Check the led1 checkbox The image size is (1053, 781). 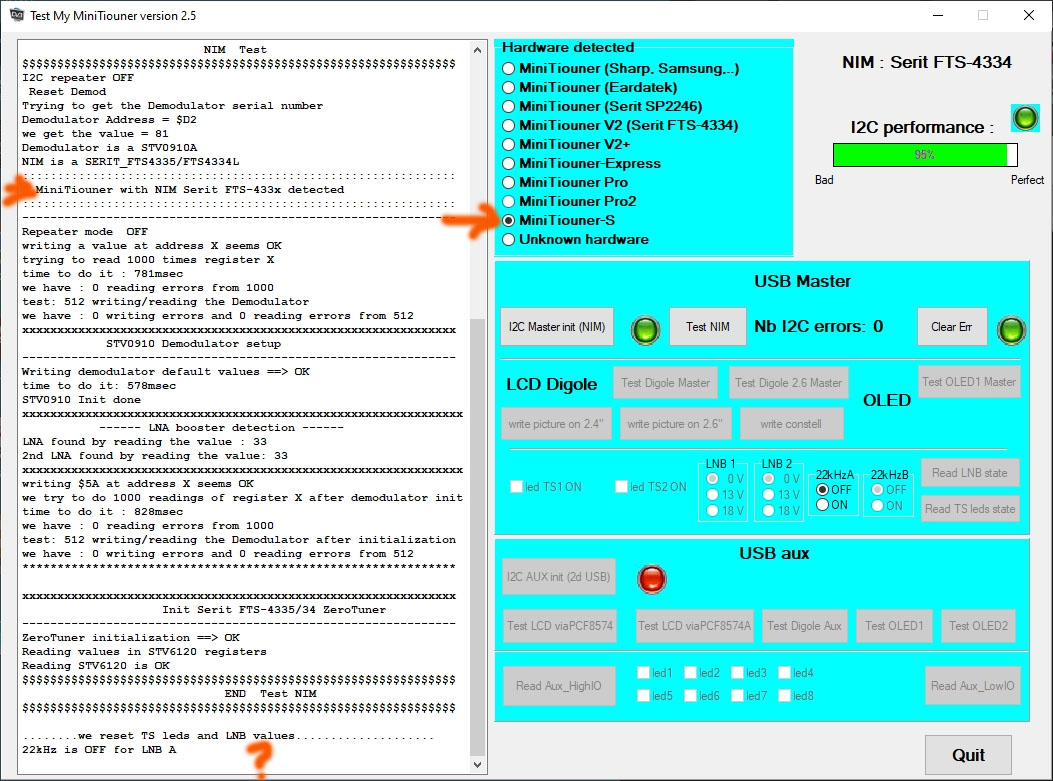pos(643,672)
